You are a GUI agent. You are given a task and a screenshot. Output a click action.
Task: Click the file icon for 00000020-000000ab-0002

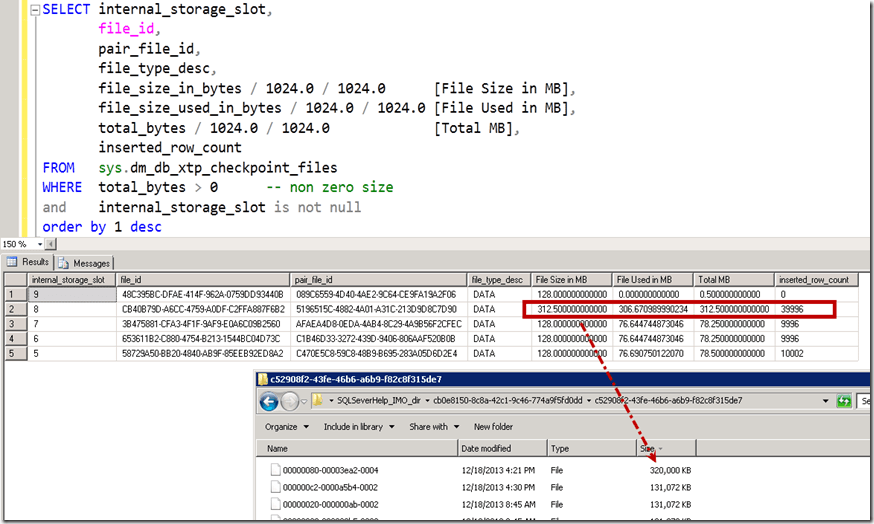click(275, 505)
